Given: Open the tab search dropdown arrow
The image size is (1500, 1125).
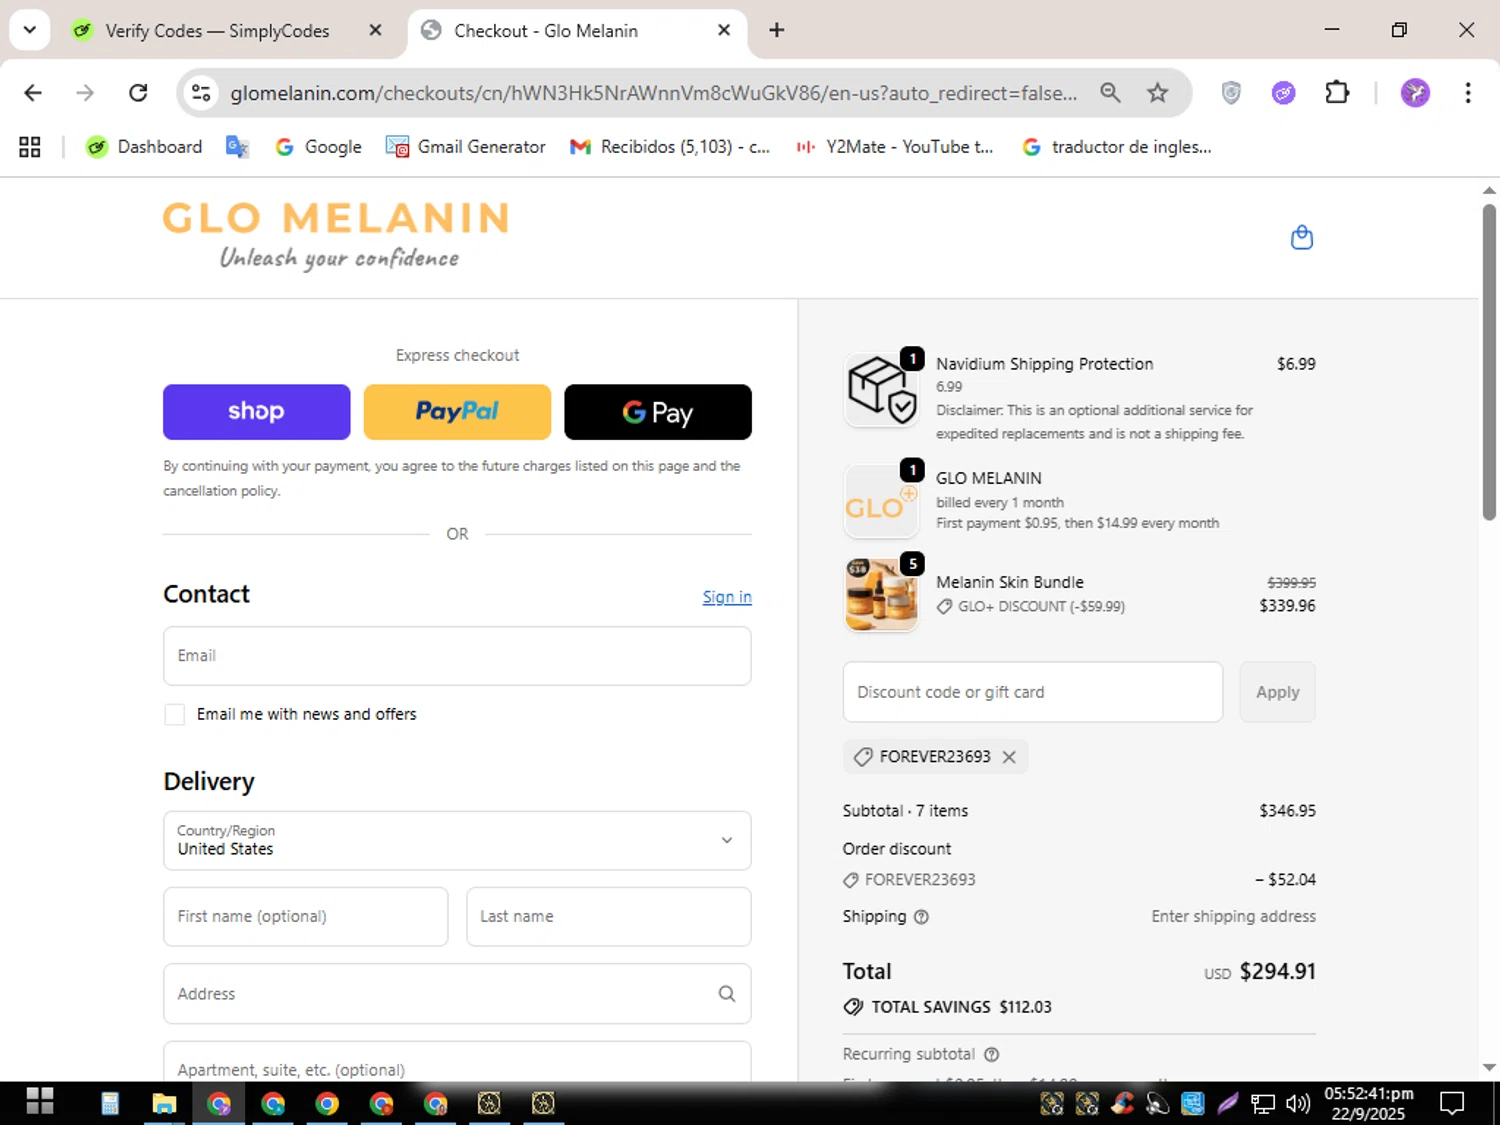Looking at the screenshot, I should click(29, 30).
